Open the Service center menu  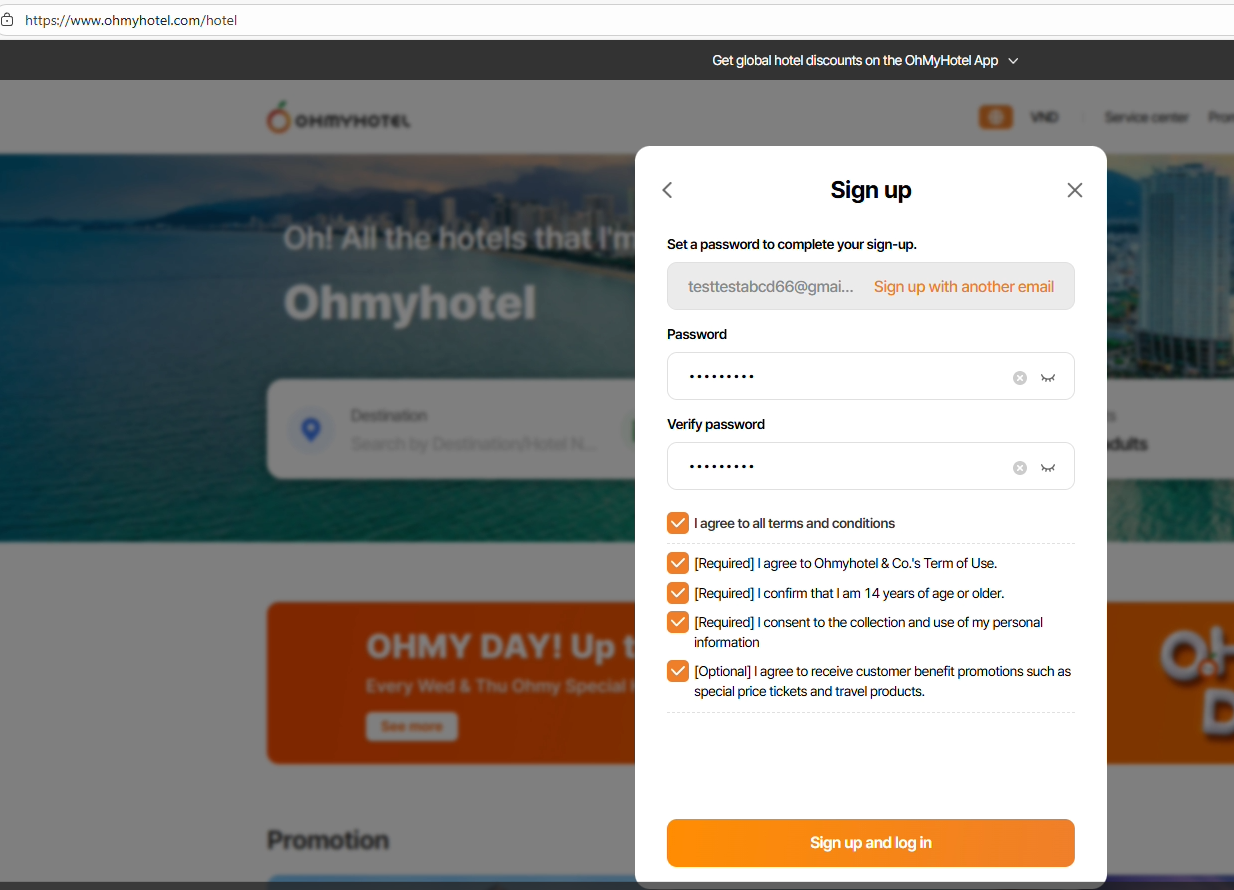[1146, 117]
